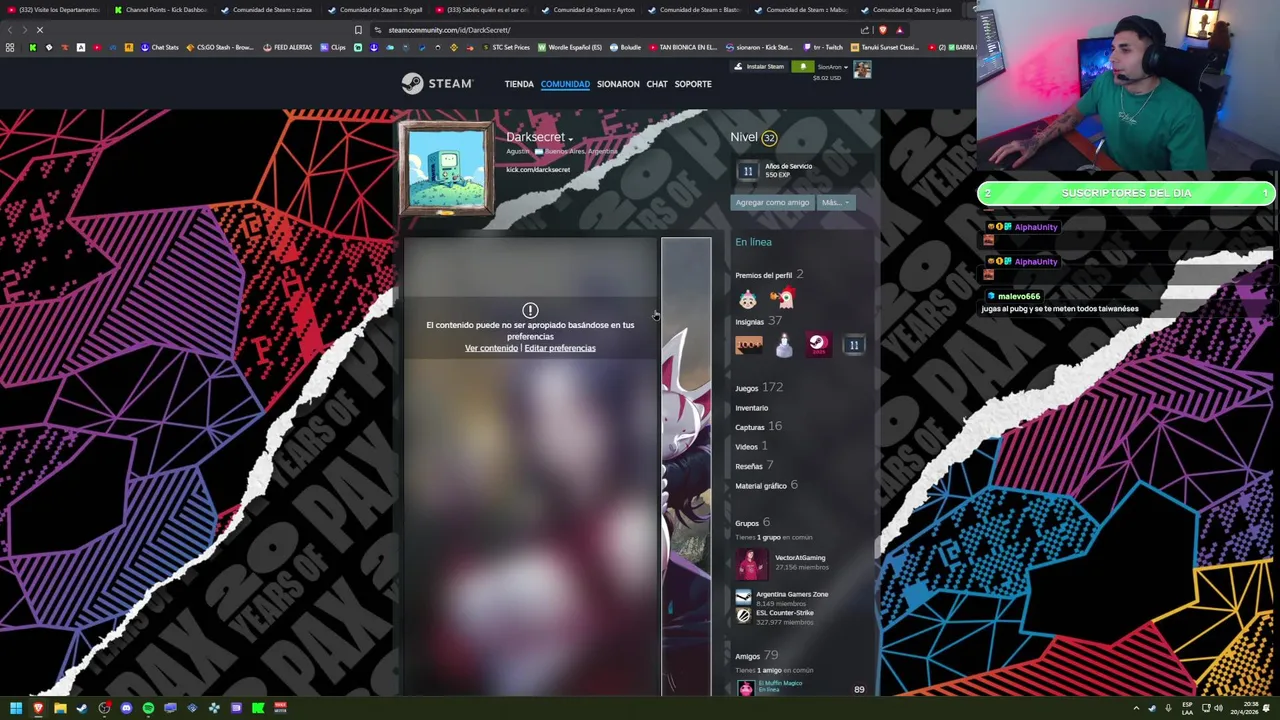Viewport: 1280px width, 720px height.
Task: Stop page loading with the X button
Action: click(x=39, y=30)
